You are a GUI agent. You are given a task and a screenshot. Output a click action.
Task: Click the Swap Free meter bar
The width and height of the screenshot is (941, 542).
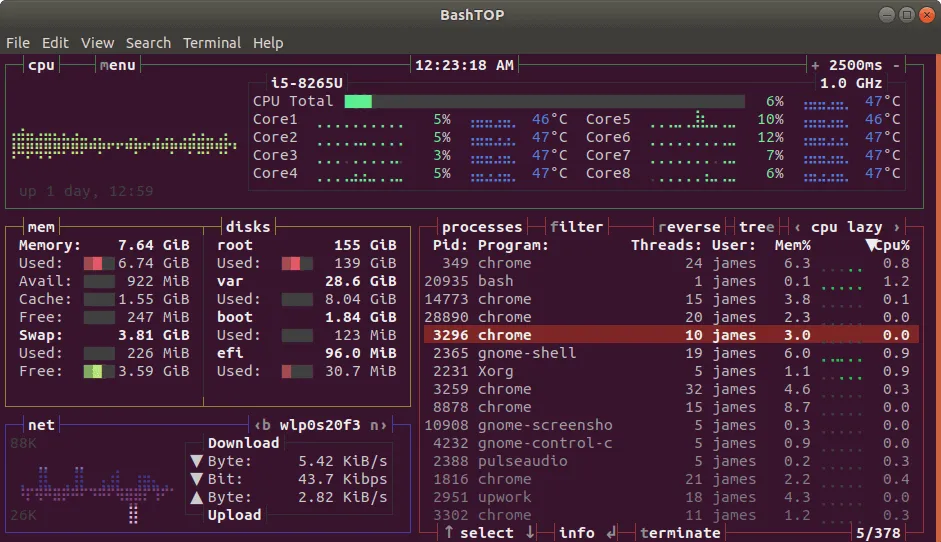point(99,371)
